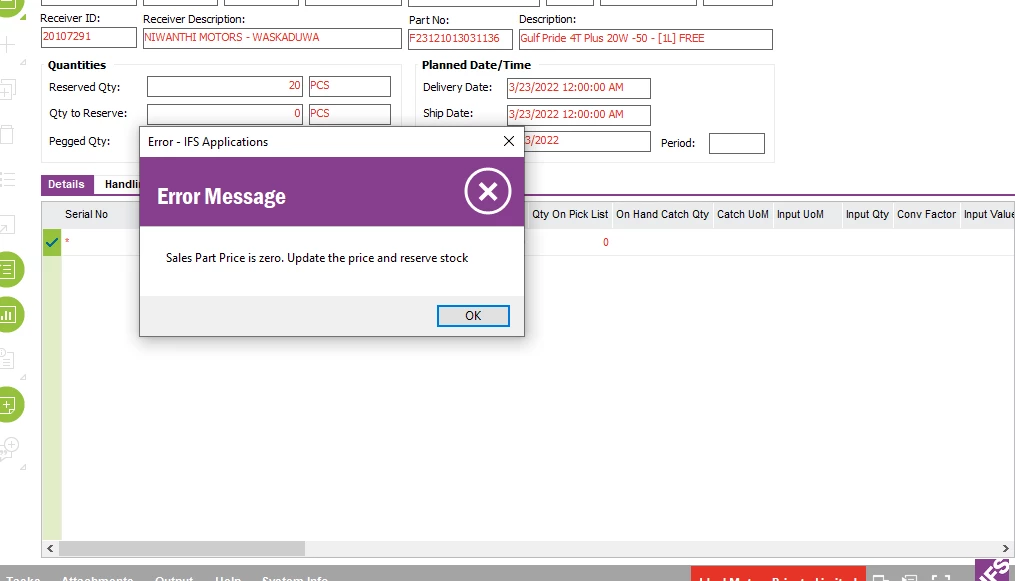The image size is (1015, 581).
Task: Click the Qty On Pick List cell showing 0
Action: click(570, 243)
